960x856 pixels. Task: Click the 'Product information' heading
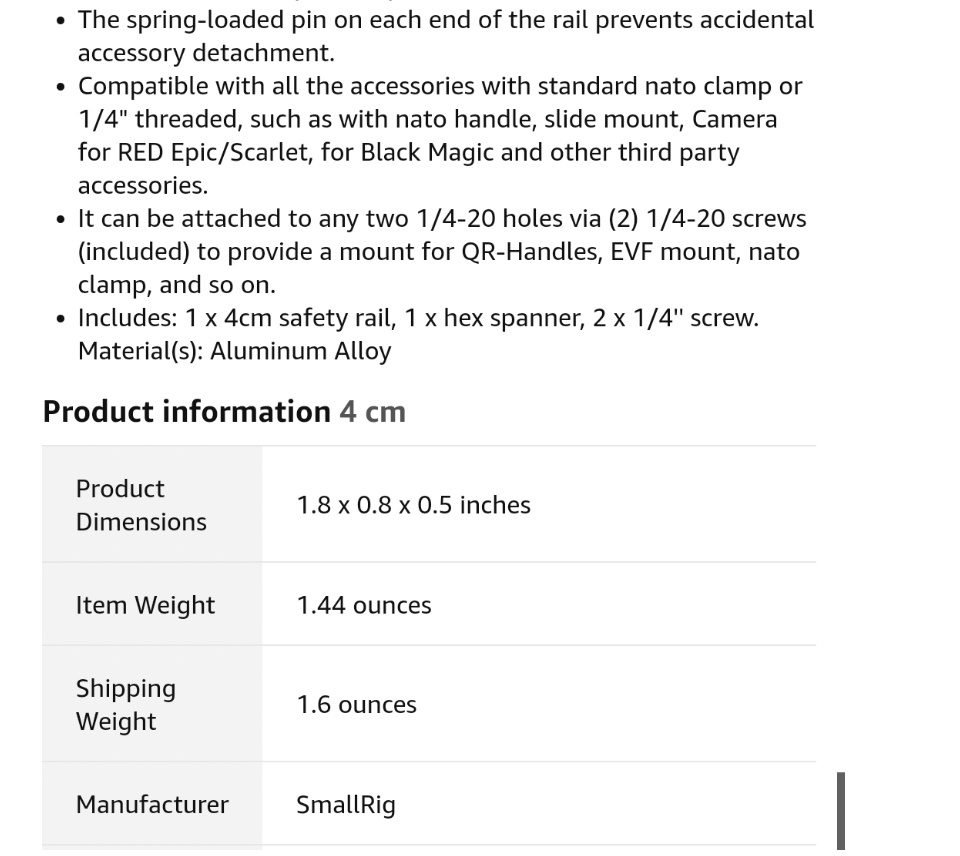coord(186,412)
